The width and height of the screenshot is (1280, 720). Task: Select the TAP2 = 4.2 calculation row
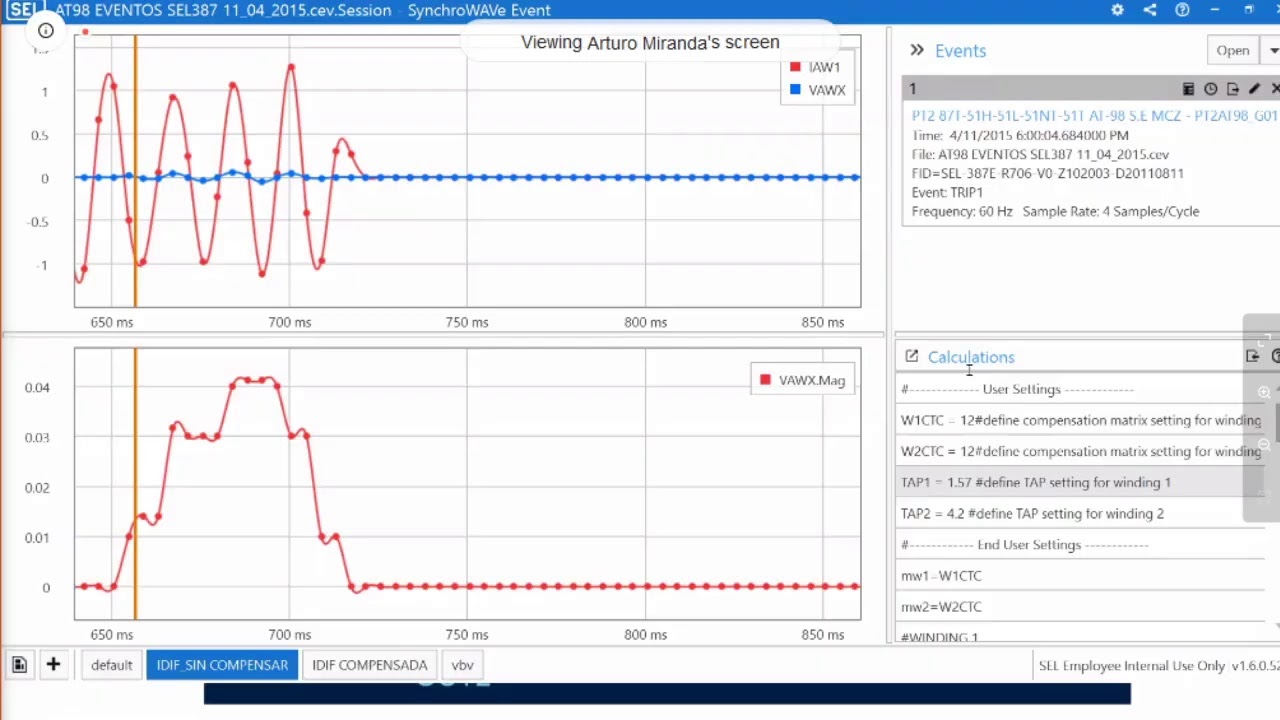point(1081,513)
